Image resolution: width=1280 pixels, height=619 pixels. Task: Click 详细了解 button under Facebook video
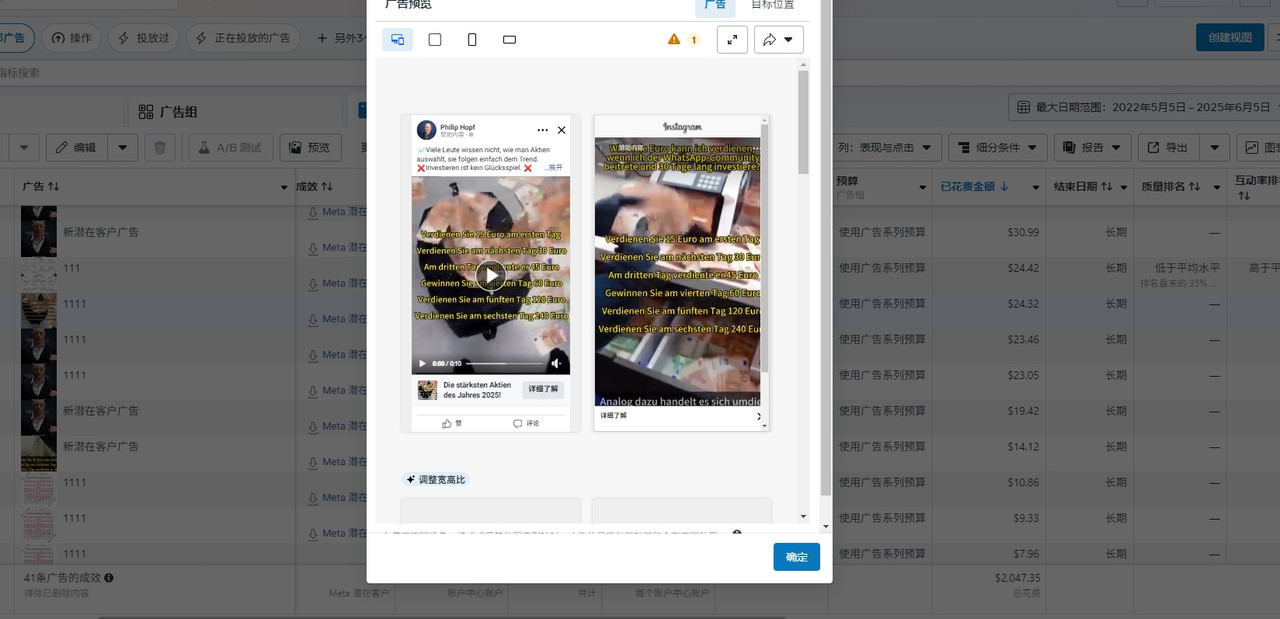(543, 389)
